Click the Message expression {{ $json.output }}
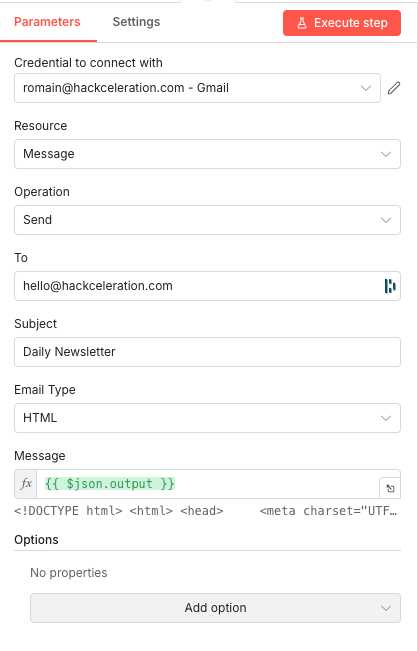The height and width of the screenshot is (651, 418). pyautogui.click(x=110, y=484)
